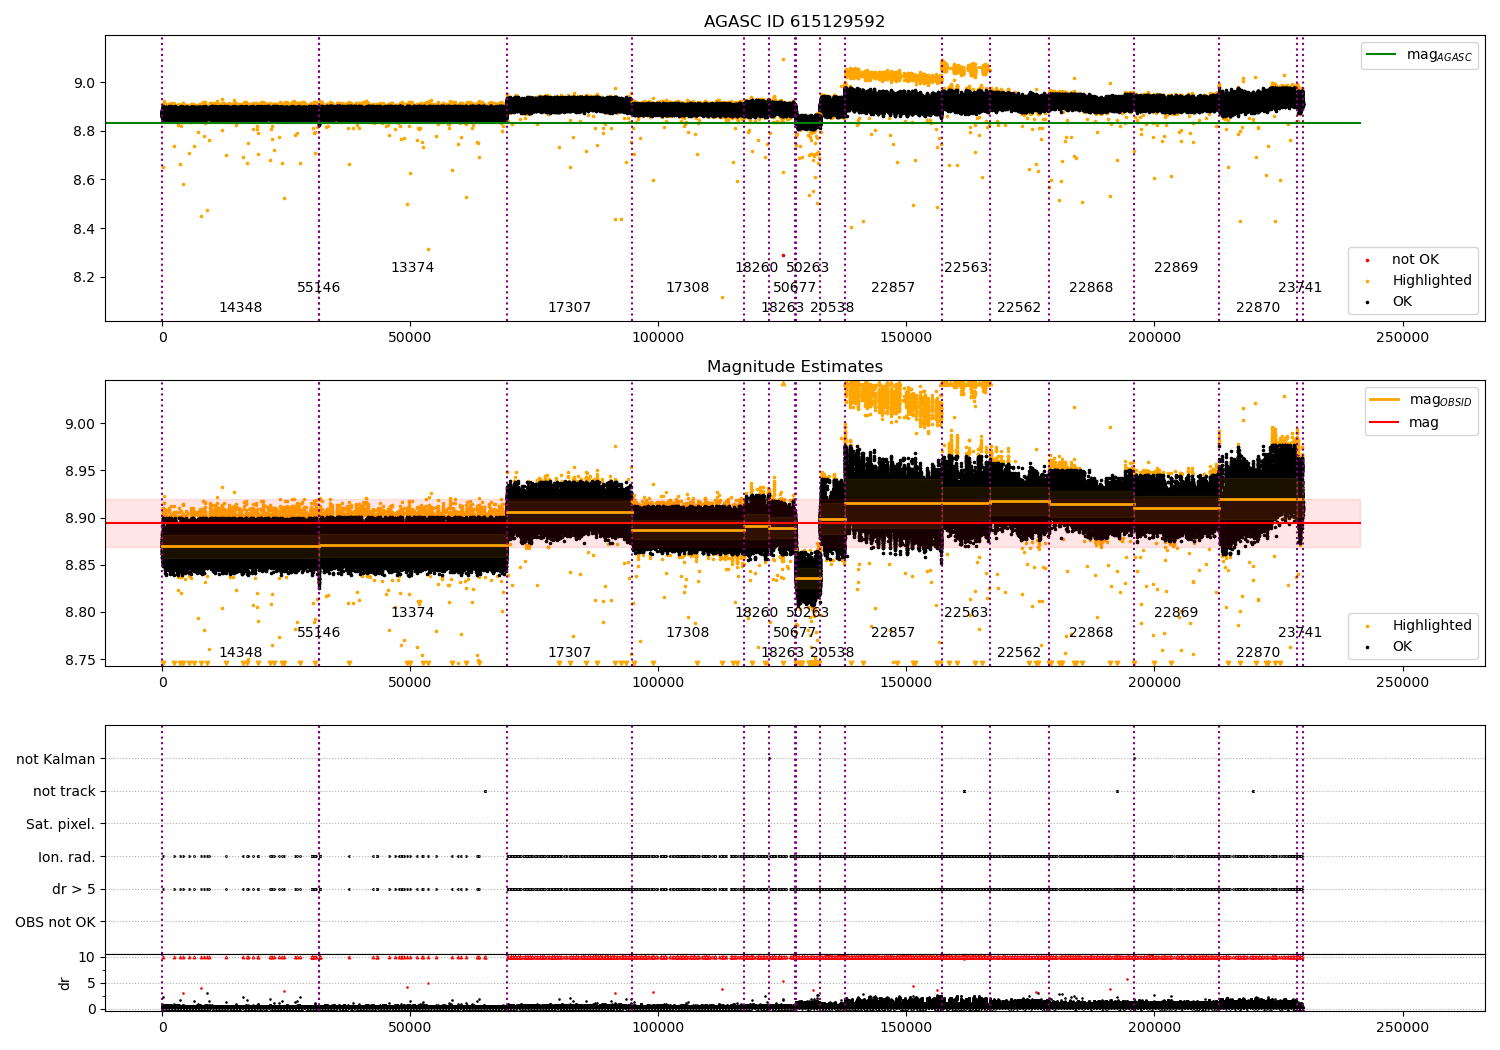The image size is (1500, 1050).
Task: Click OBSID label 17307 in Magnitude Estimates plot
Action: [x=569, y=653]
